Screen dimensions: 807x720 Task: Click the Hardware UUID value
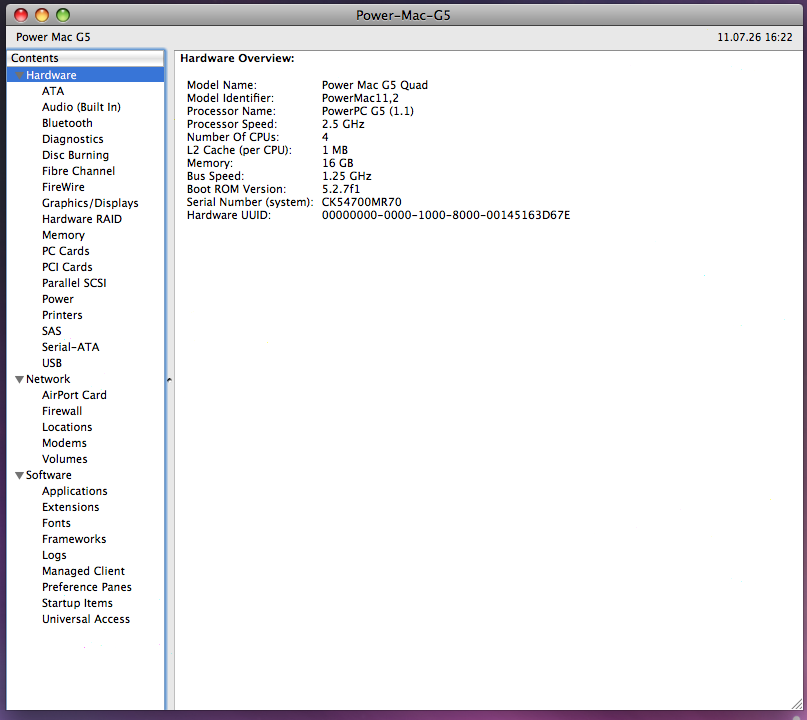coord(446,215)
